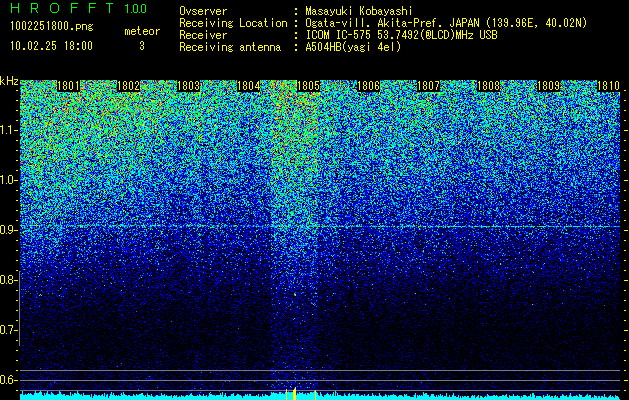Click the A504HB(yagi 4el) antenna text

click(x=353, y=47)
